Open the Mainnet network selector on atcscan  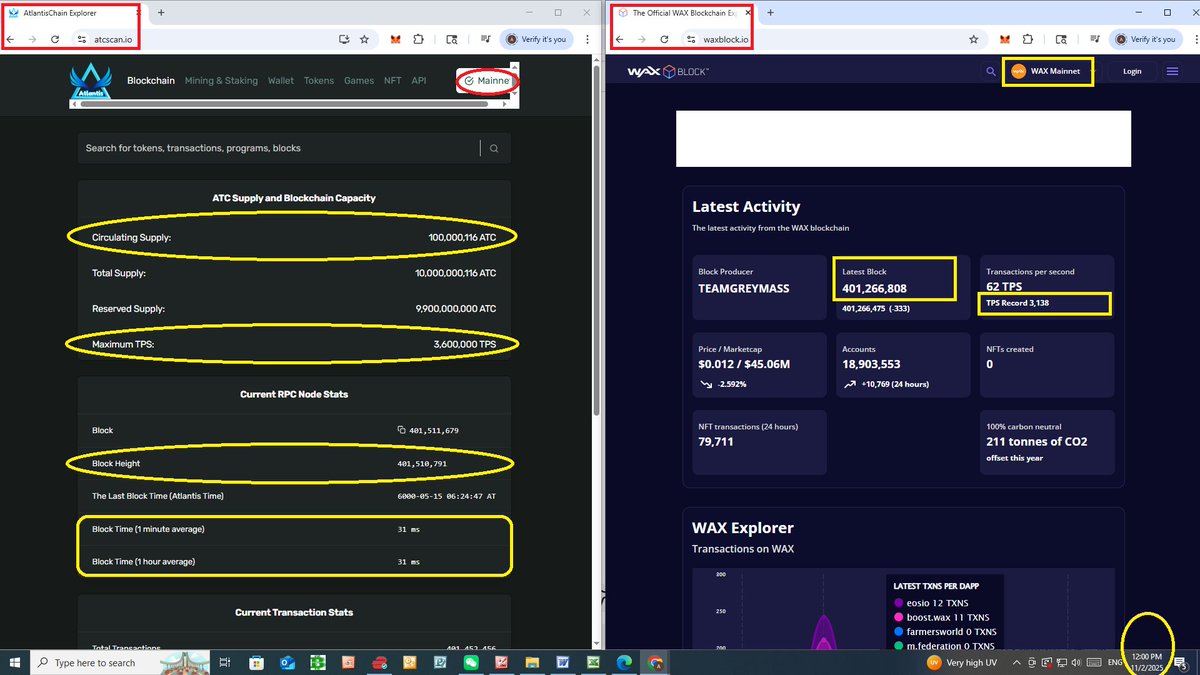487,80
